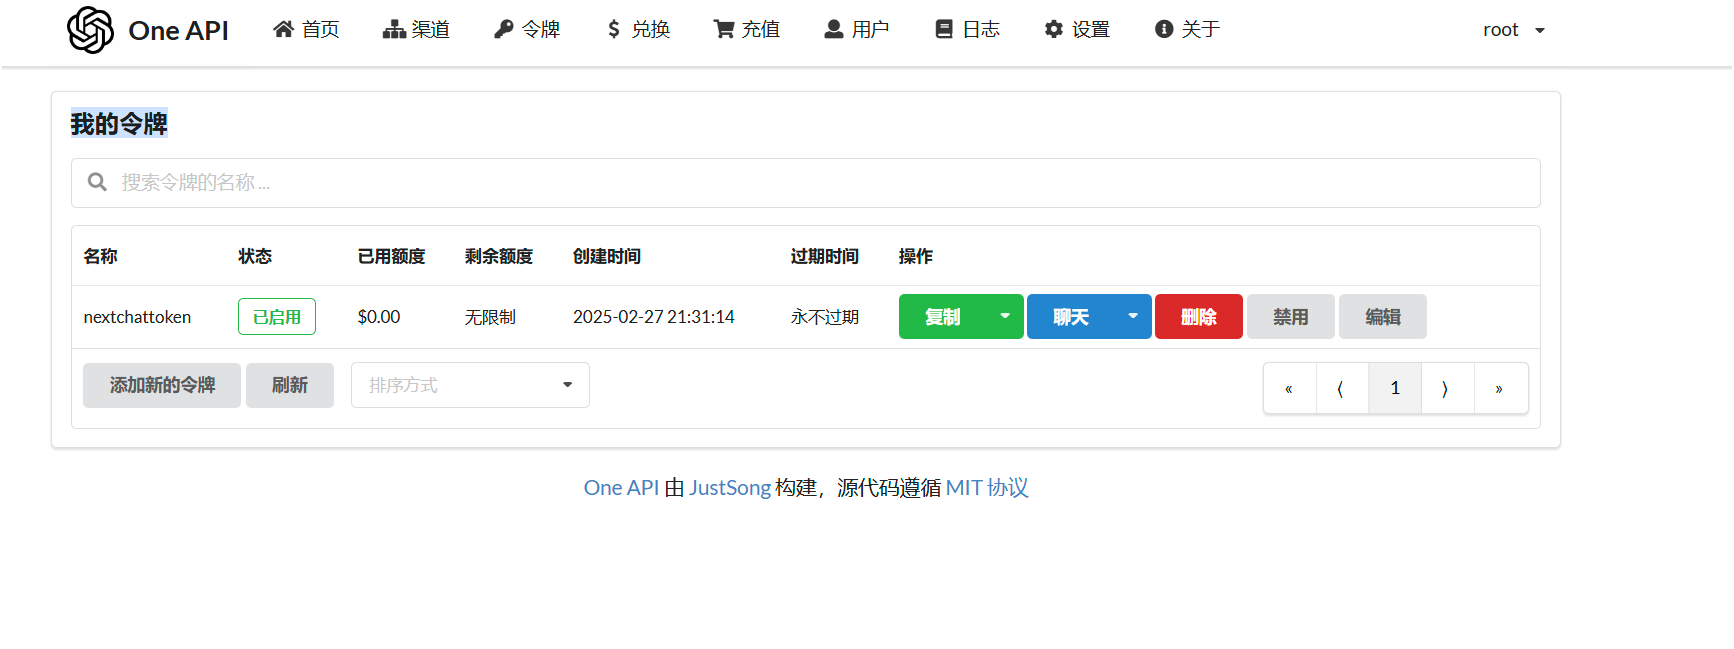1734x649 pixels.
Task: Click the red 删除 delete button
Action: click(x=1198, y=317)
